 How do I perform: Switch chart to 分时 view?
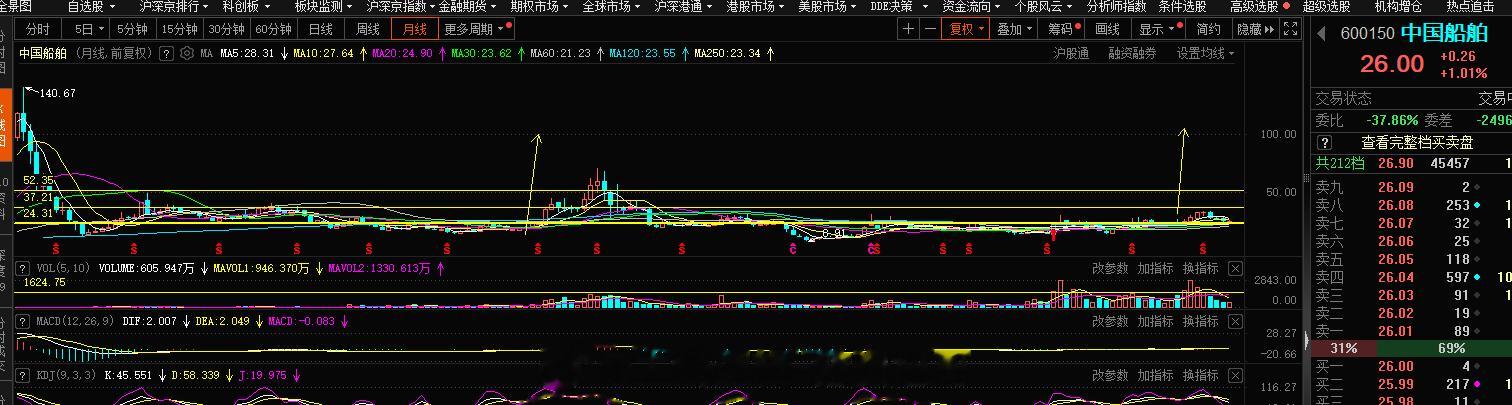[37, 29]
